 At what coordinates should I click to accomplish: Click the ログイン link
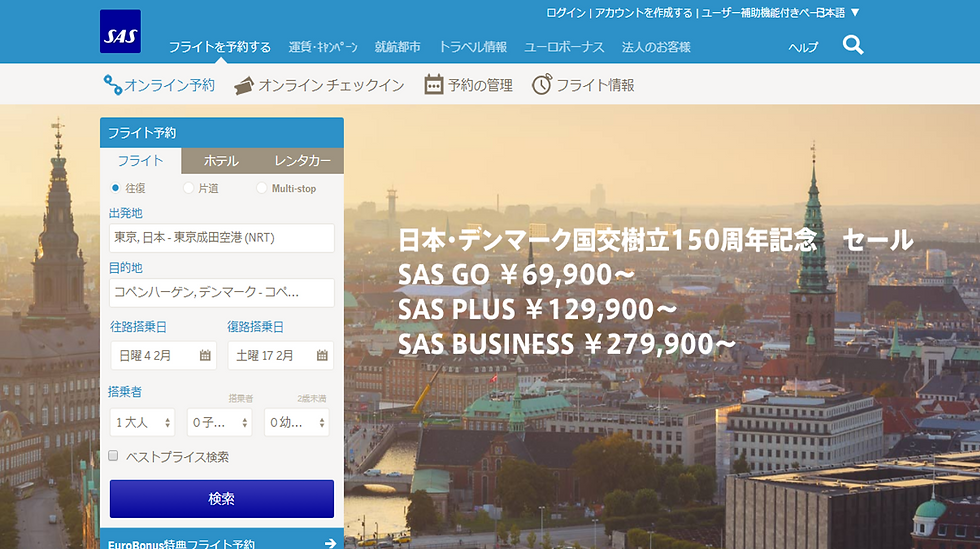click(x=566, y=13)
